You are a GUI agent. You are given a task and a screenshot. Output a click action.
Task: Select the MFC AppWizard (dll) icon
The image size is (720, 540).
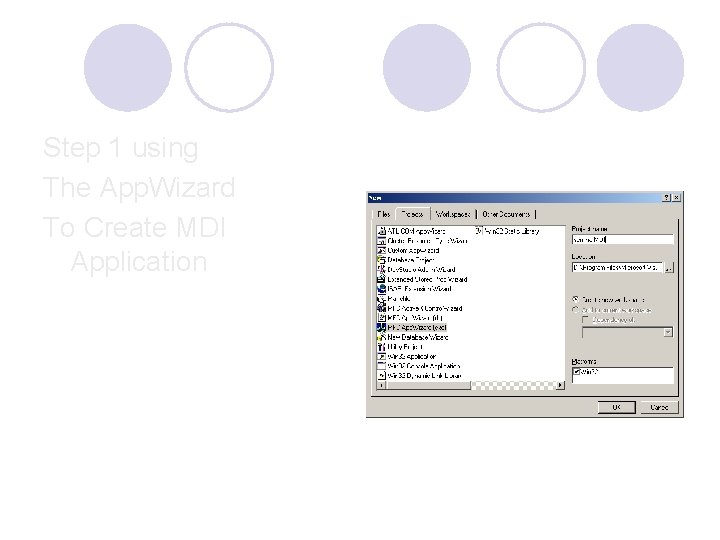click(381, 318)
